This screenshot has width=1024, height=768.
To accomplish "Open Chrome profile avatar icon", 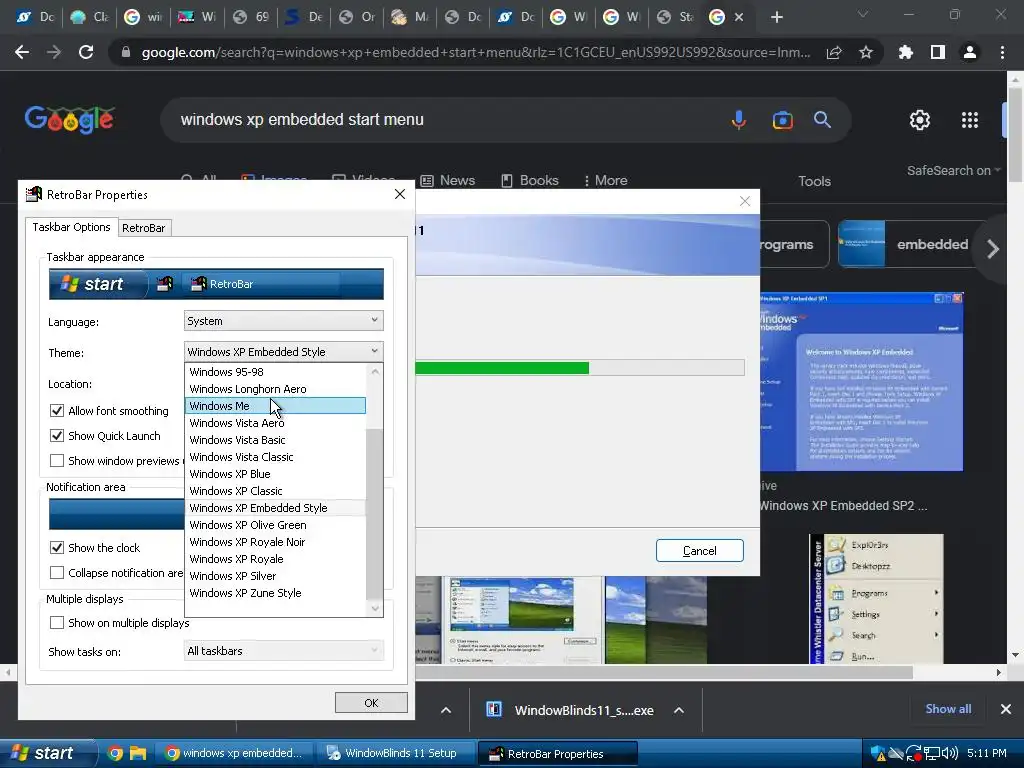I will pos(970,52).
